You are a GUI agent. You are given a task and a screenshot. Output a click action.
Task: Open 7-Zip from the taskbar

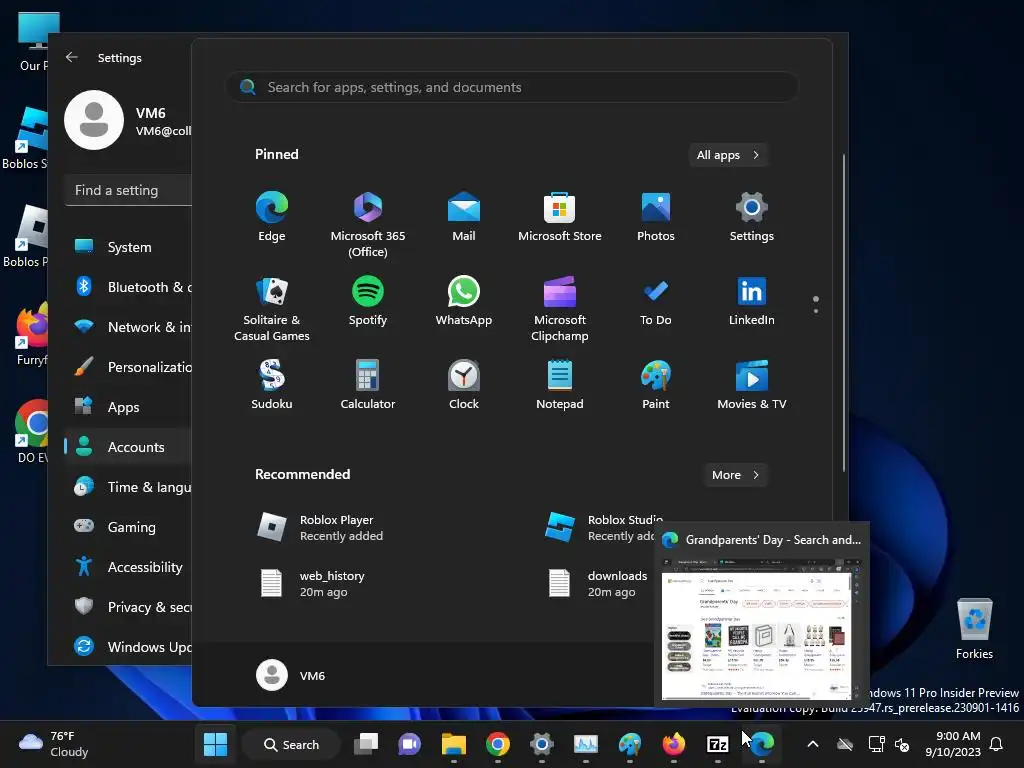pos(717,744)
